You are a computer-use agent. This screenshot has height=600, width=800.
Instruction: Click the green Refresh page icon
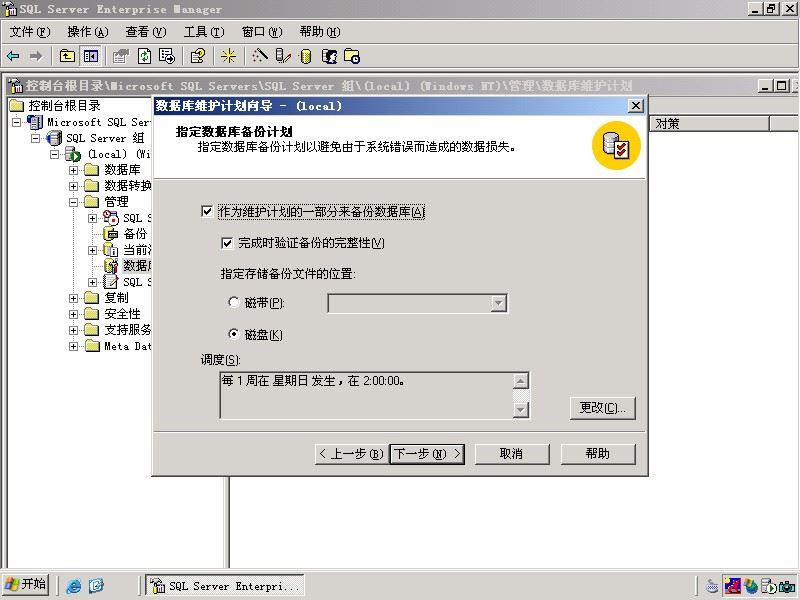pyautogui.click(x=144, y=56)
